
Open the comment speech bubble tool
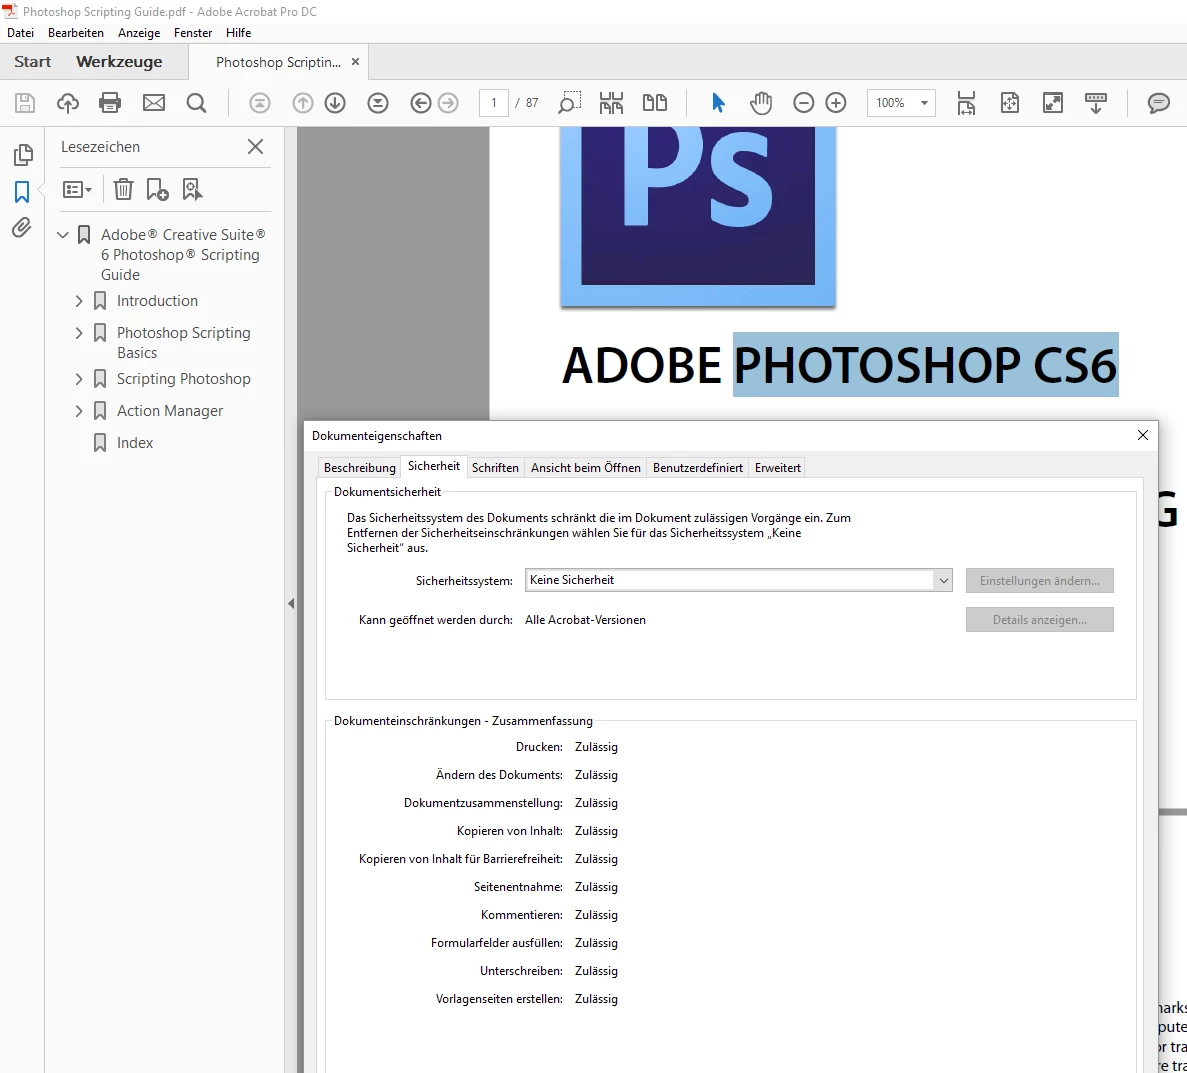(x=1158, y=102)
